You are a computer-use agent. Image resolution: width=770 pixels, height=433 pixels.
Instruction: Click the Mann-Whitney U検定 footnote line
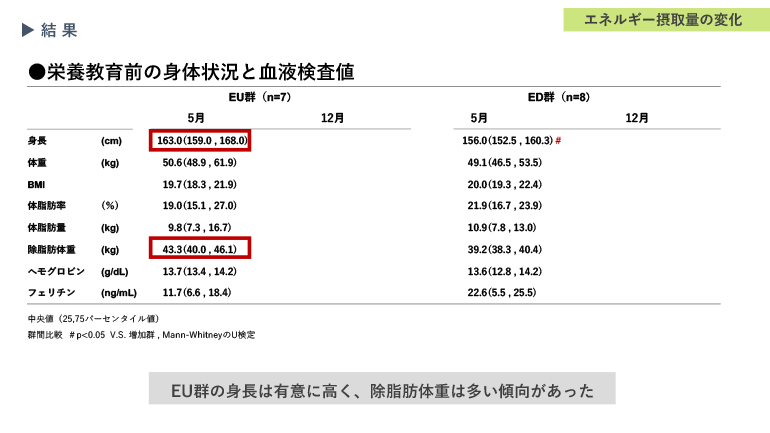pyautogui.click(x=141, y=335)
